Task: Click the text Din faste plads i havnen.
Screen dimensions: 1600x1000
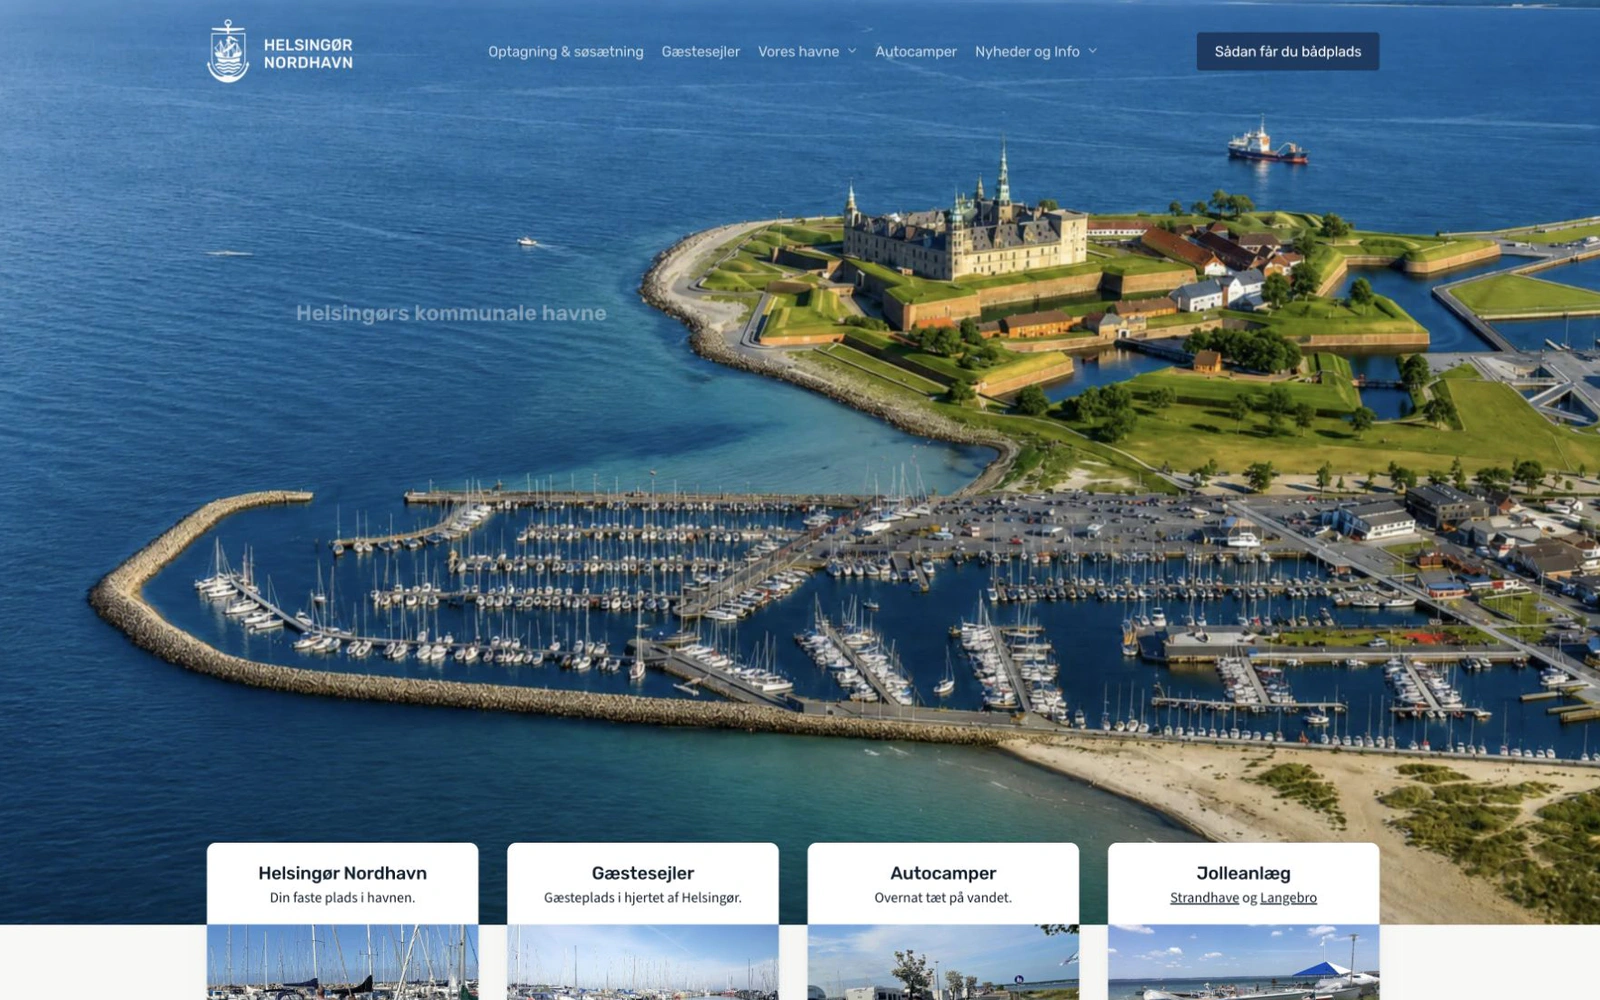Action: (342, 898)
